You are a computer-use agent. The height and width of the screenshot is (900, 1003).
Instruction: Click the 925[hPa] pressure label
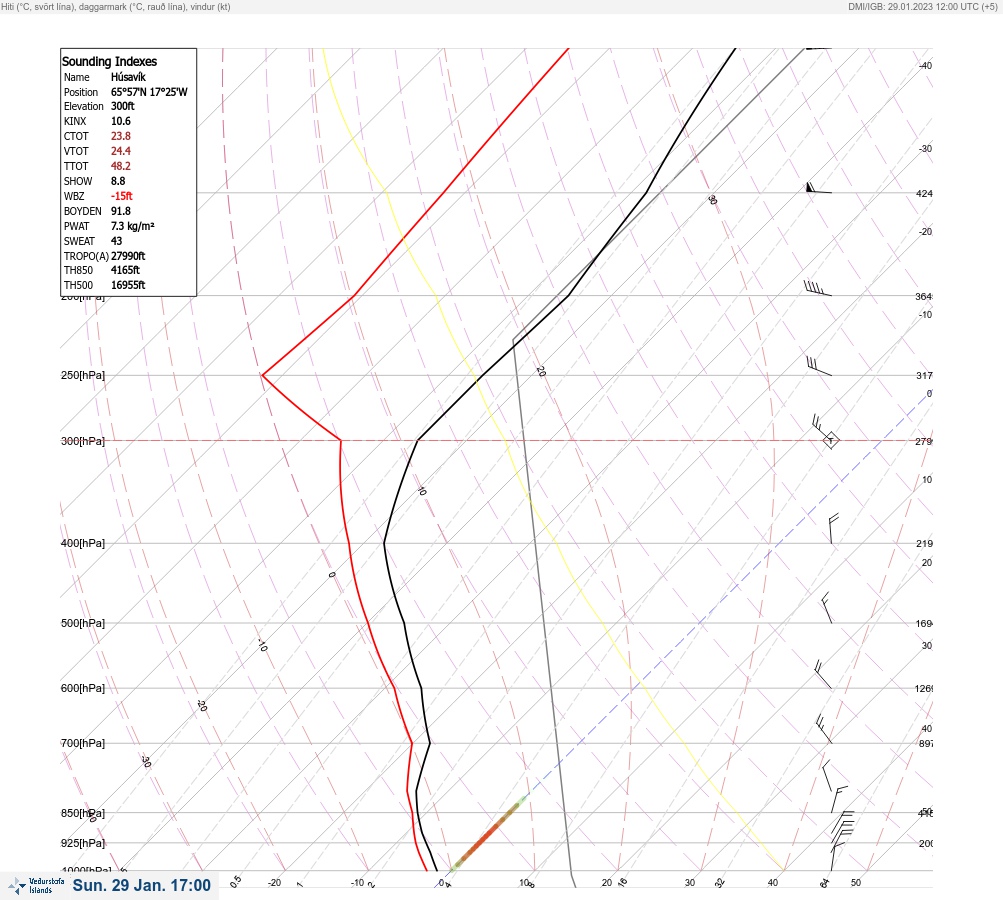tap(83, 843)
